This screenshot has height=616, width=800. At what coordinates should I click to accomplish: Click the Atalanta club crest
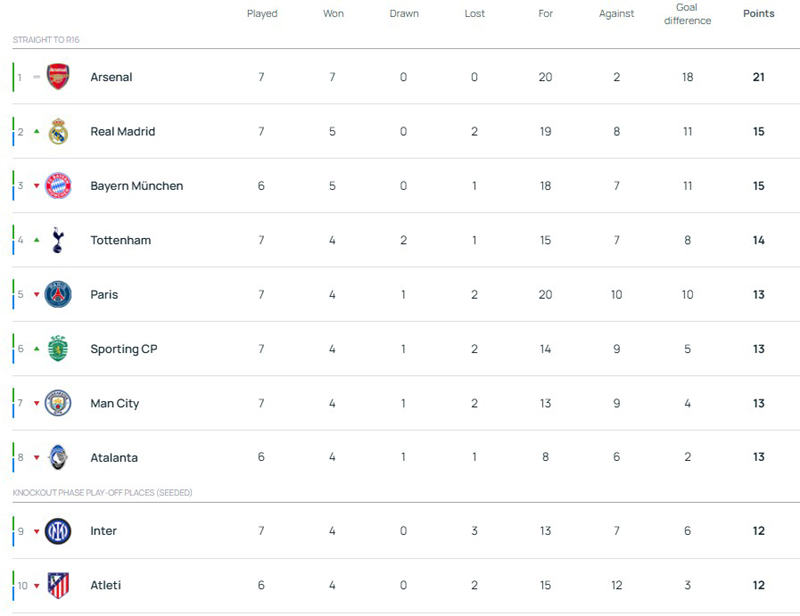coord(58,458)
